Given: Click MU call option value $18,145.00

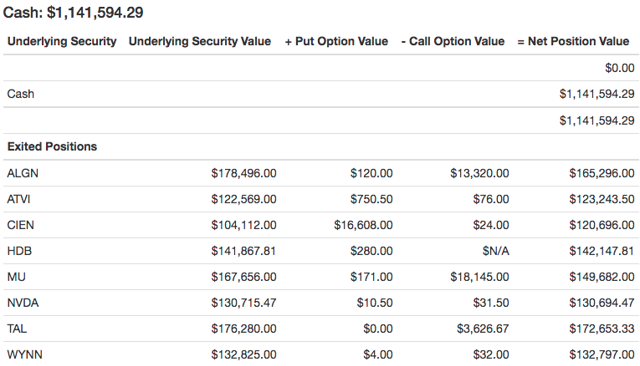Looking at the screenshot, I should point(480,277).
